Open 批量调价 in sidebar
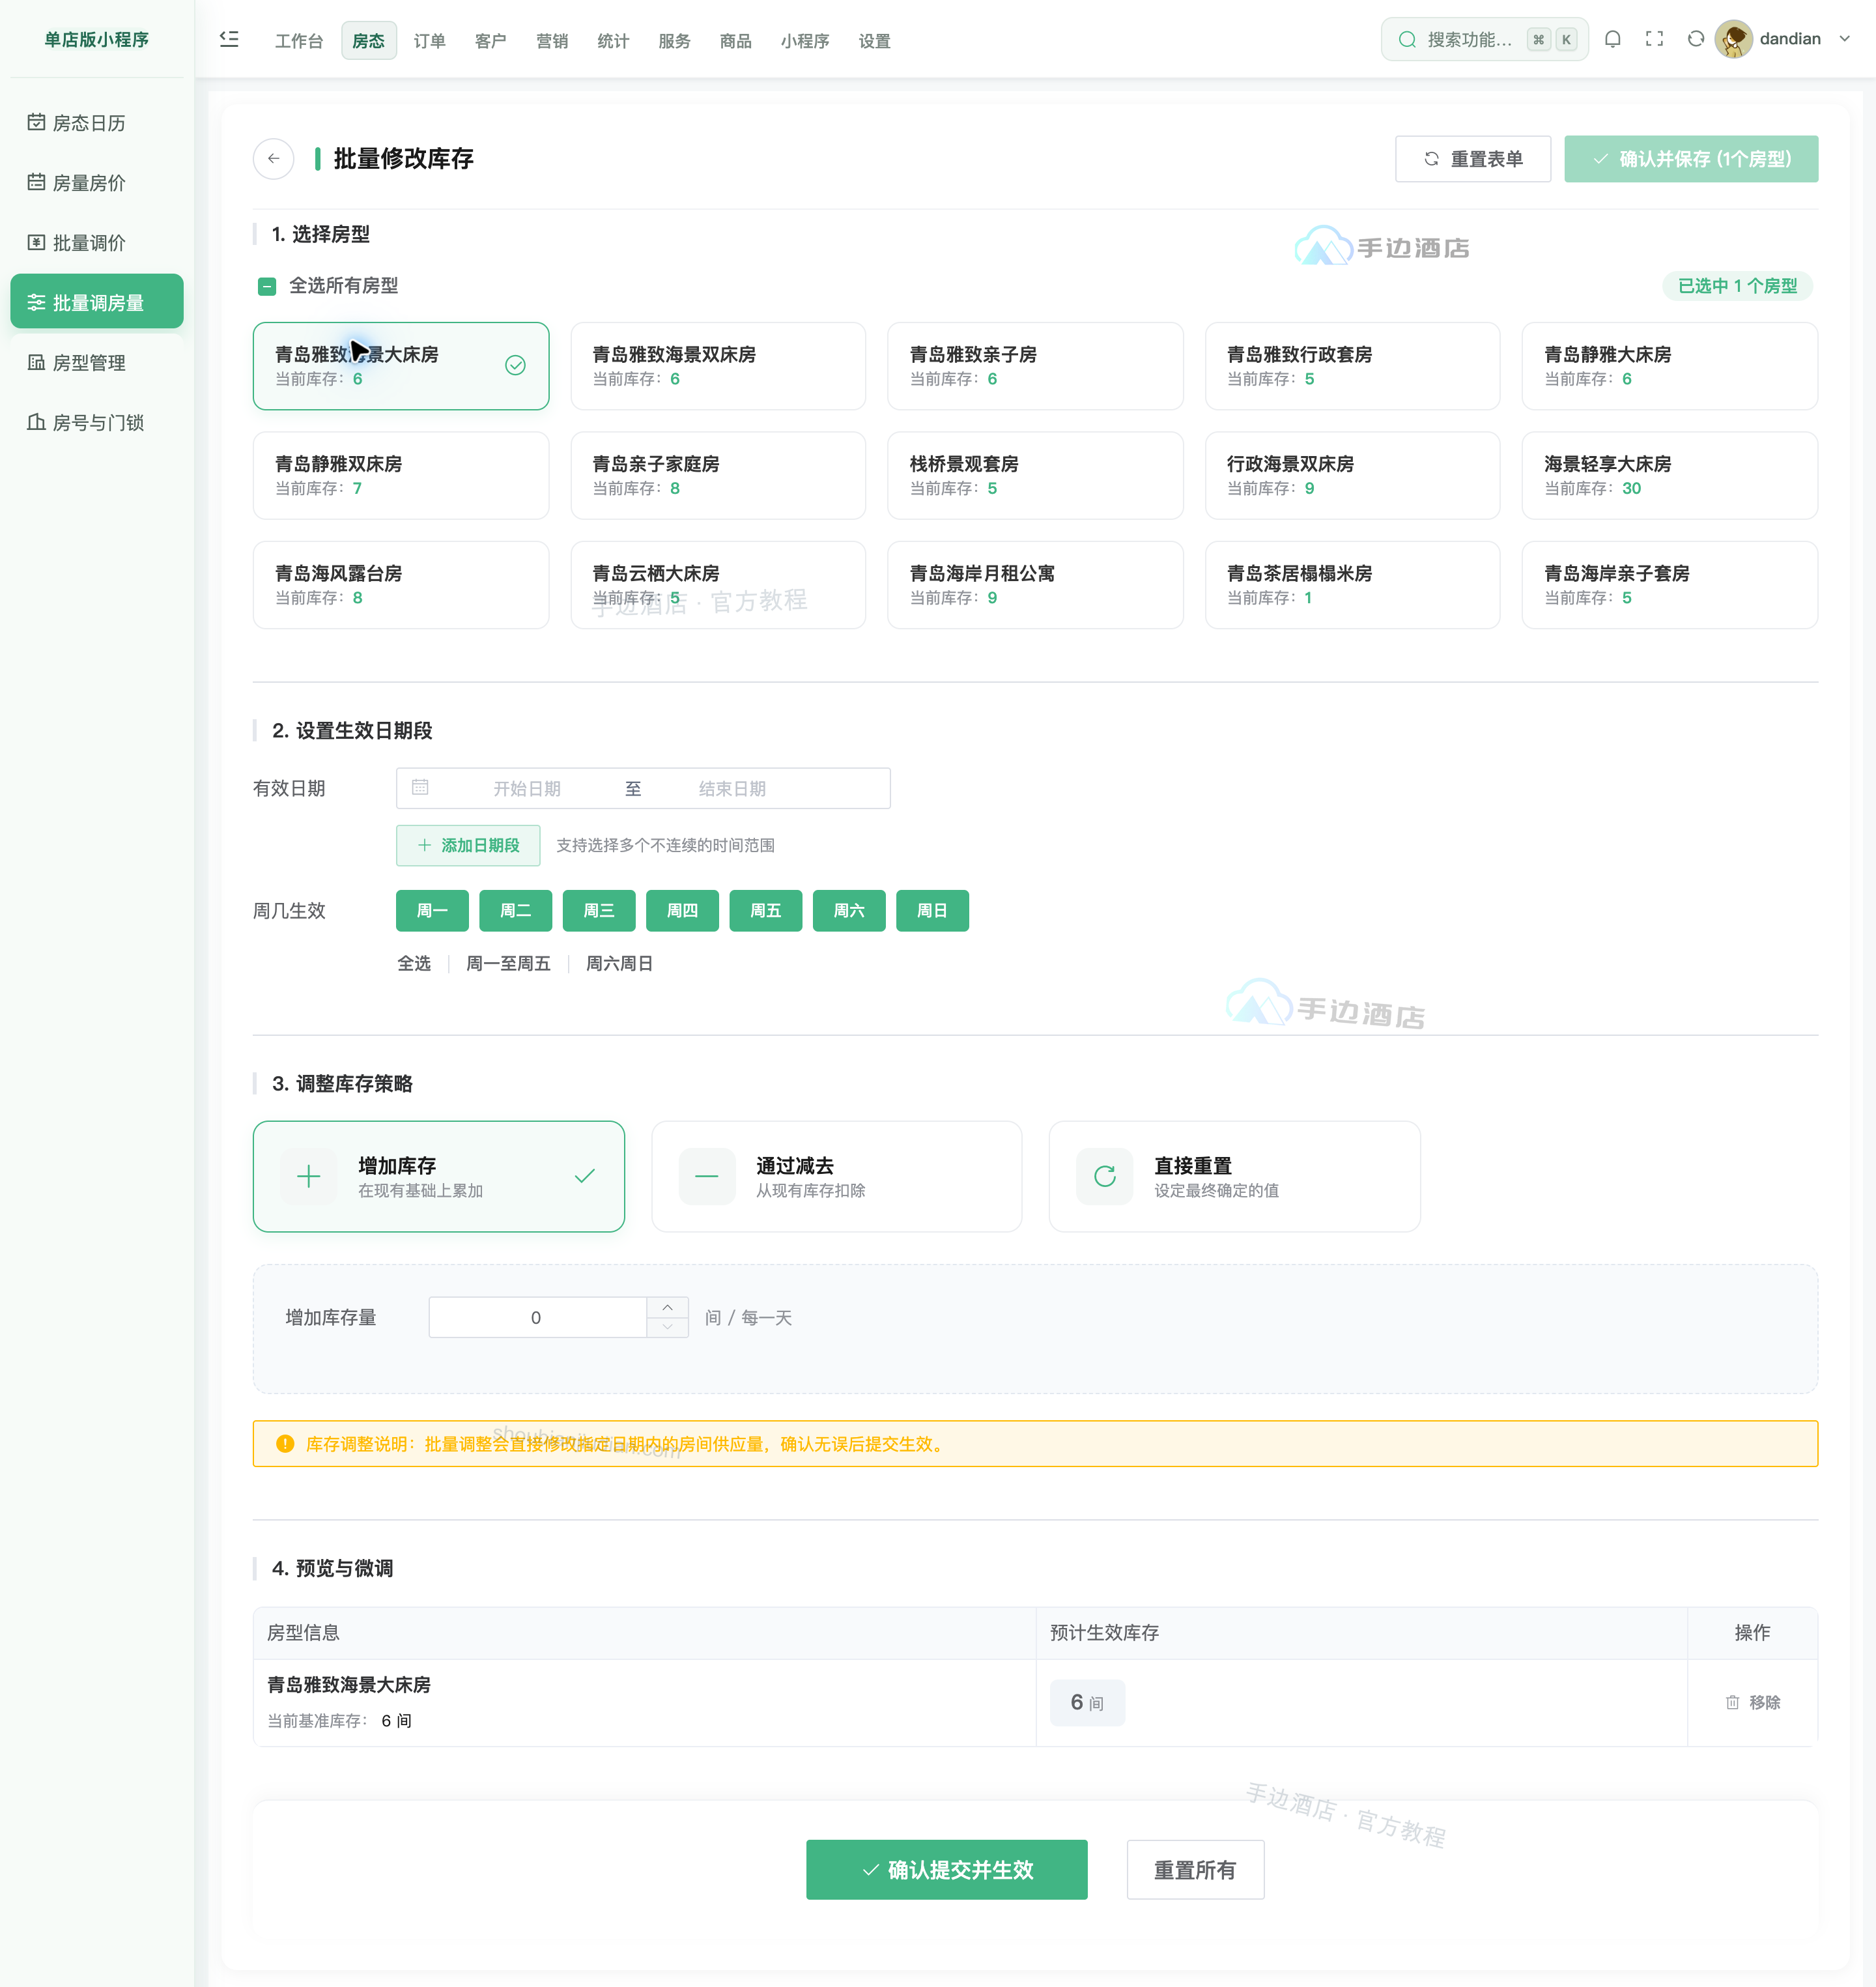This screenshot has height=1987, width=1876. click(97, 242)
